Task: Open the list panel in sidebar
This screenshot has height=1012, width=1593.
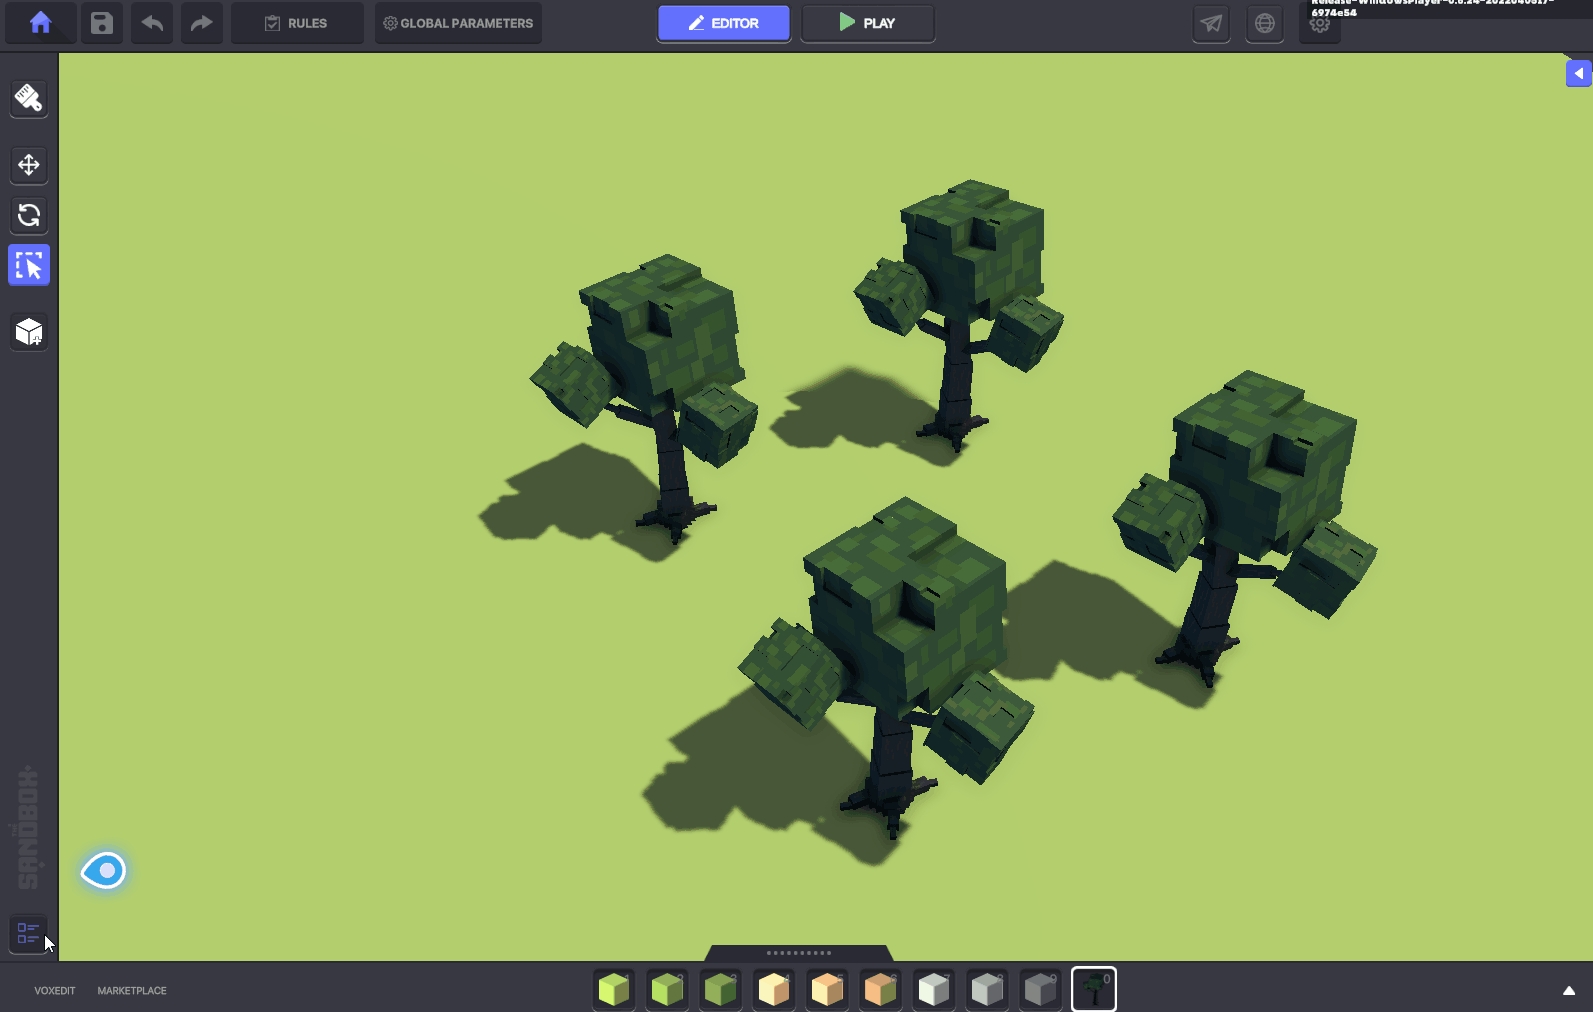Action: pyautogui.click(x=28, y=934)
